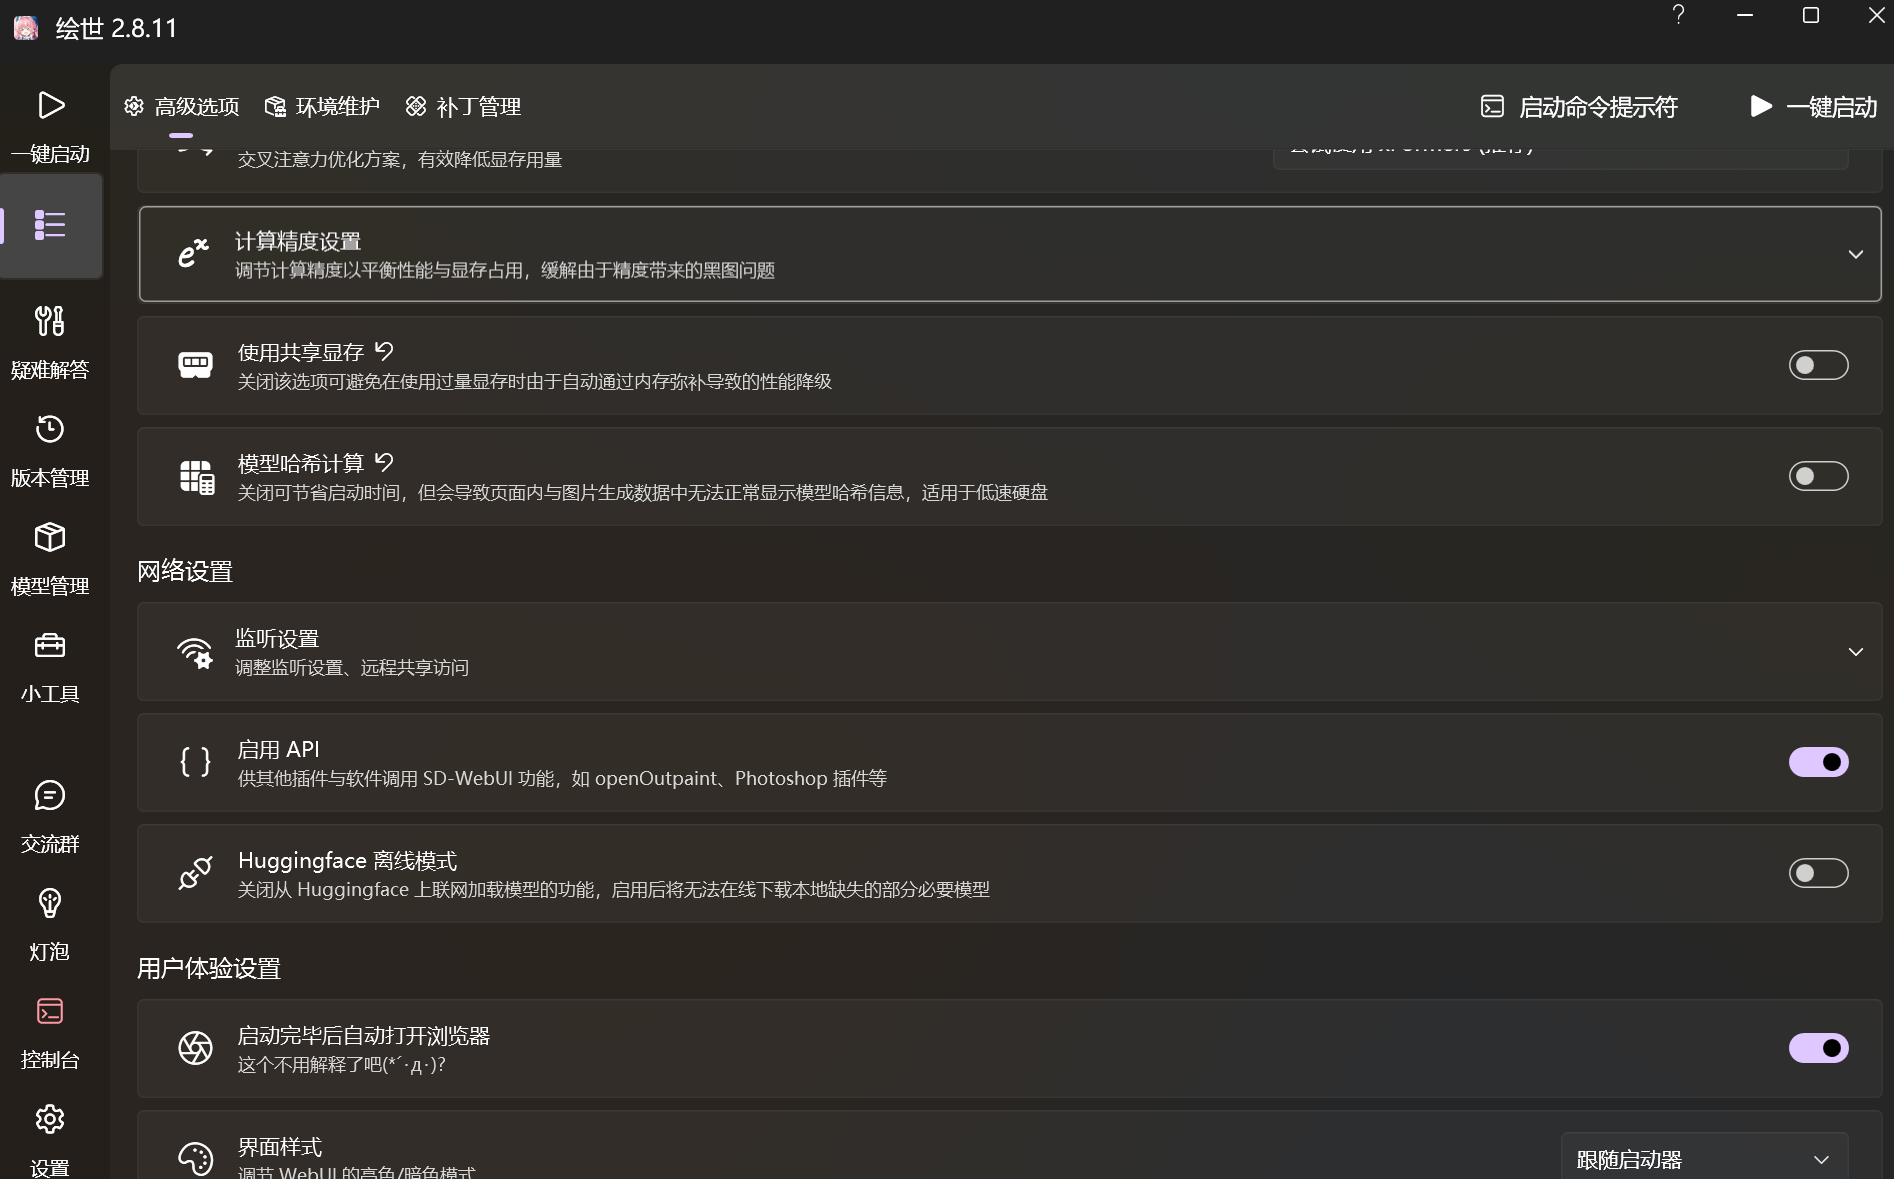Maximize the 绘世 window
The image size is (1894, 1179).
coord(1811,15)
